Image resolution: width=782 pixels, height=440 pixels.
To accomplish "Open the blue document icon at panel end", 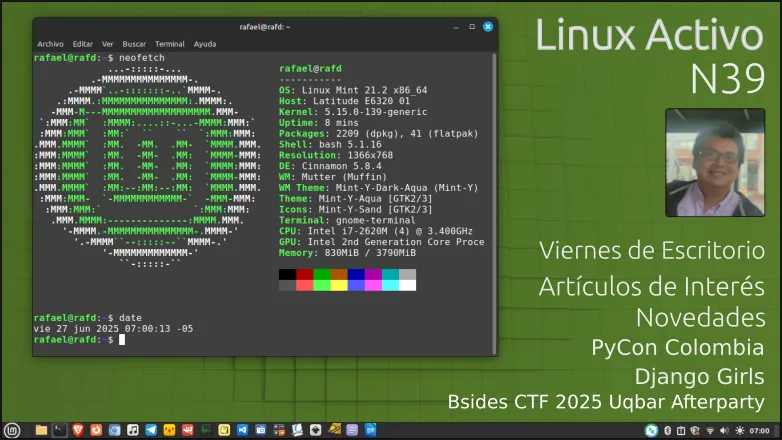I will tap(371, 430).
